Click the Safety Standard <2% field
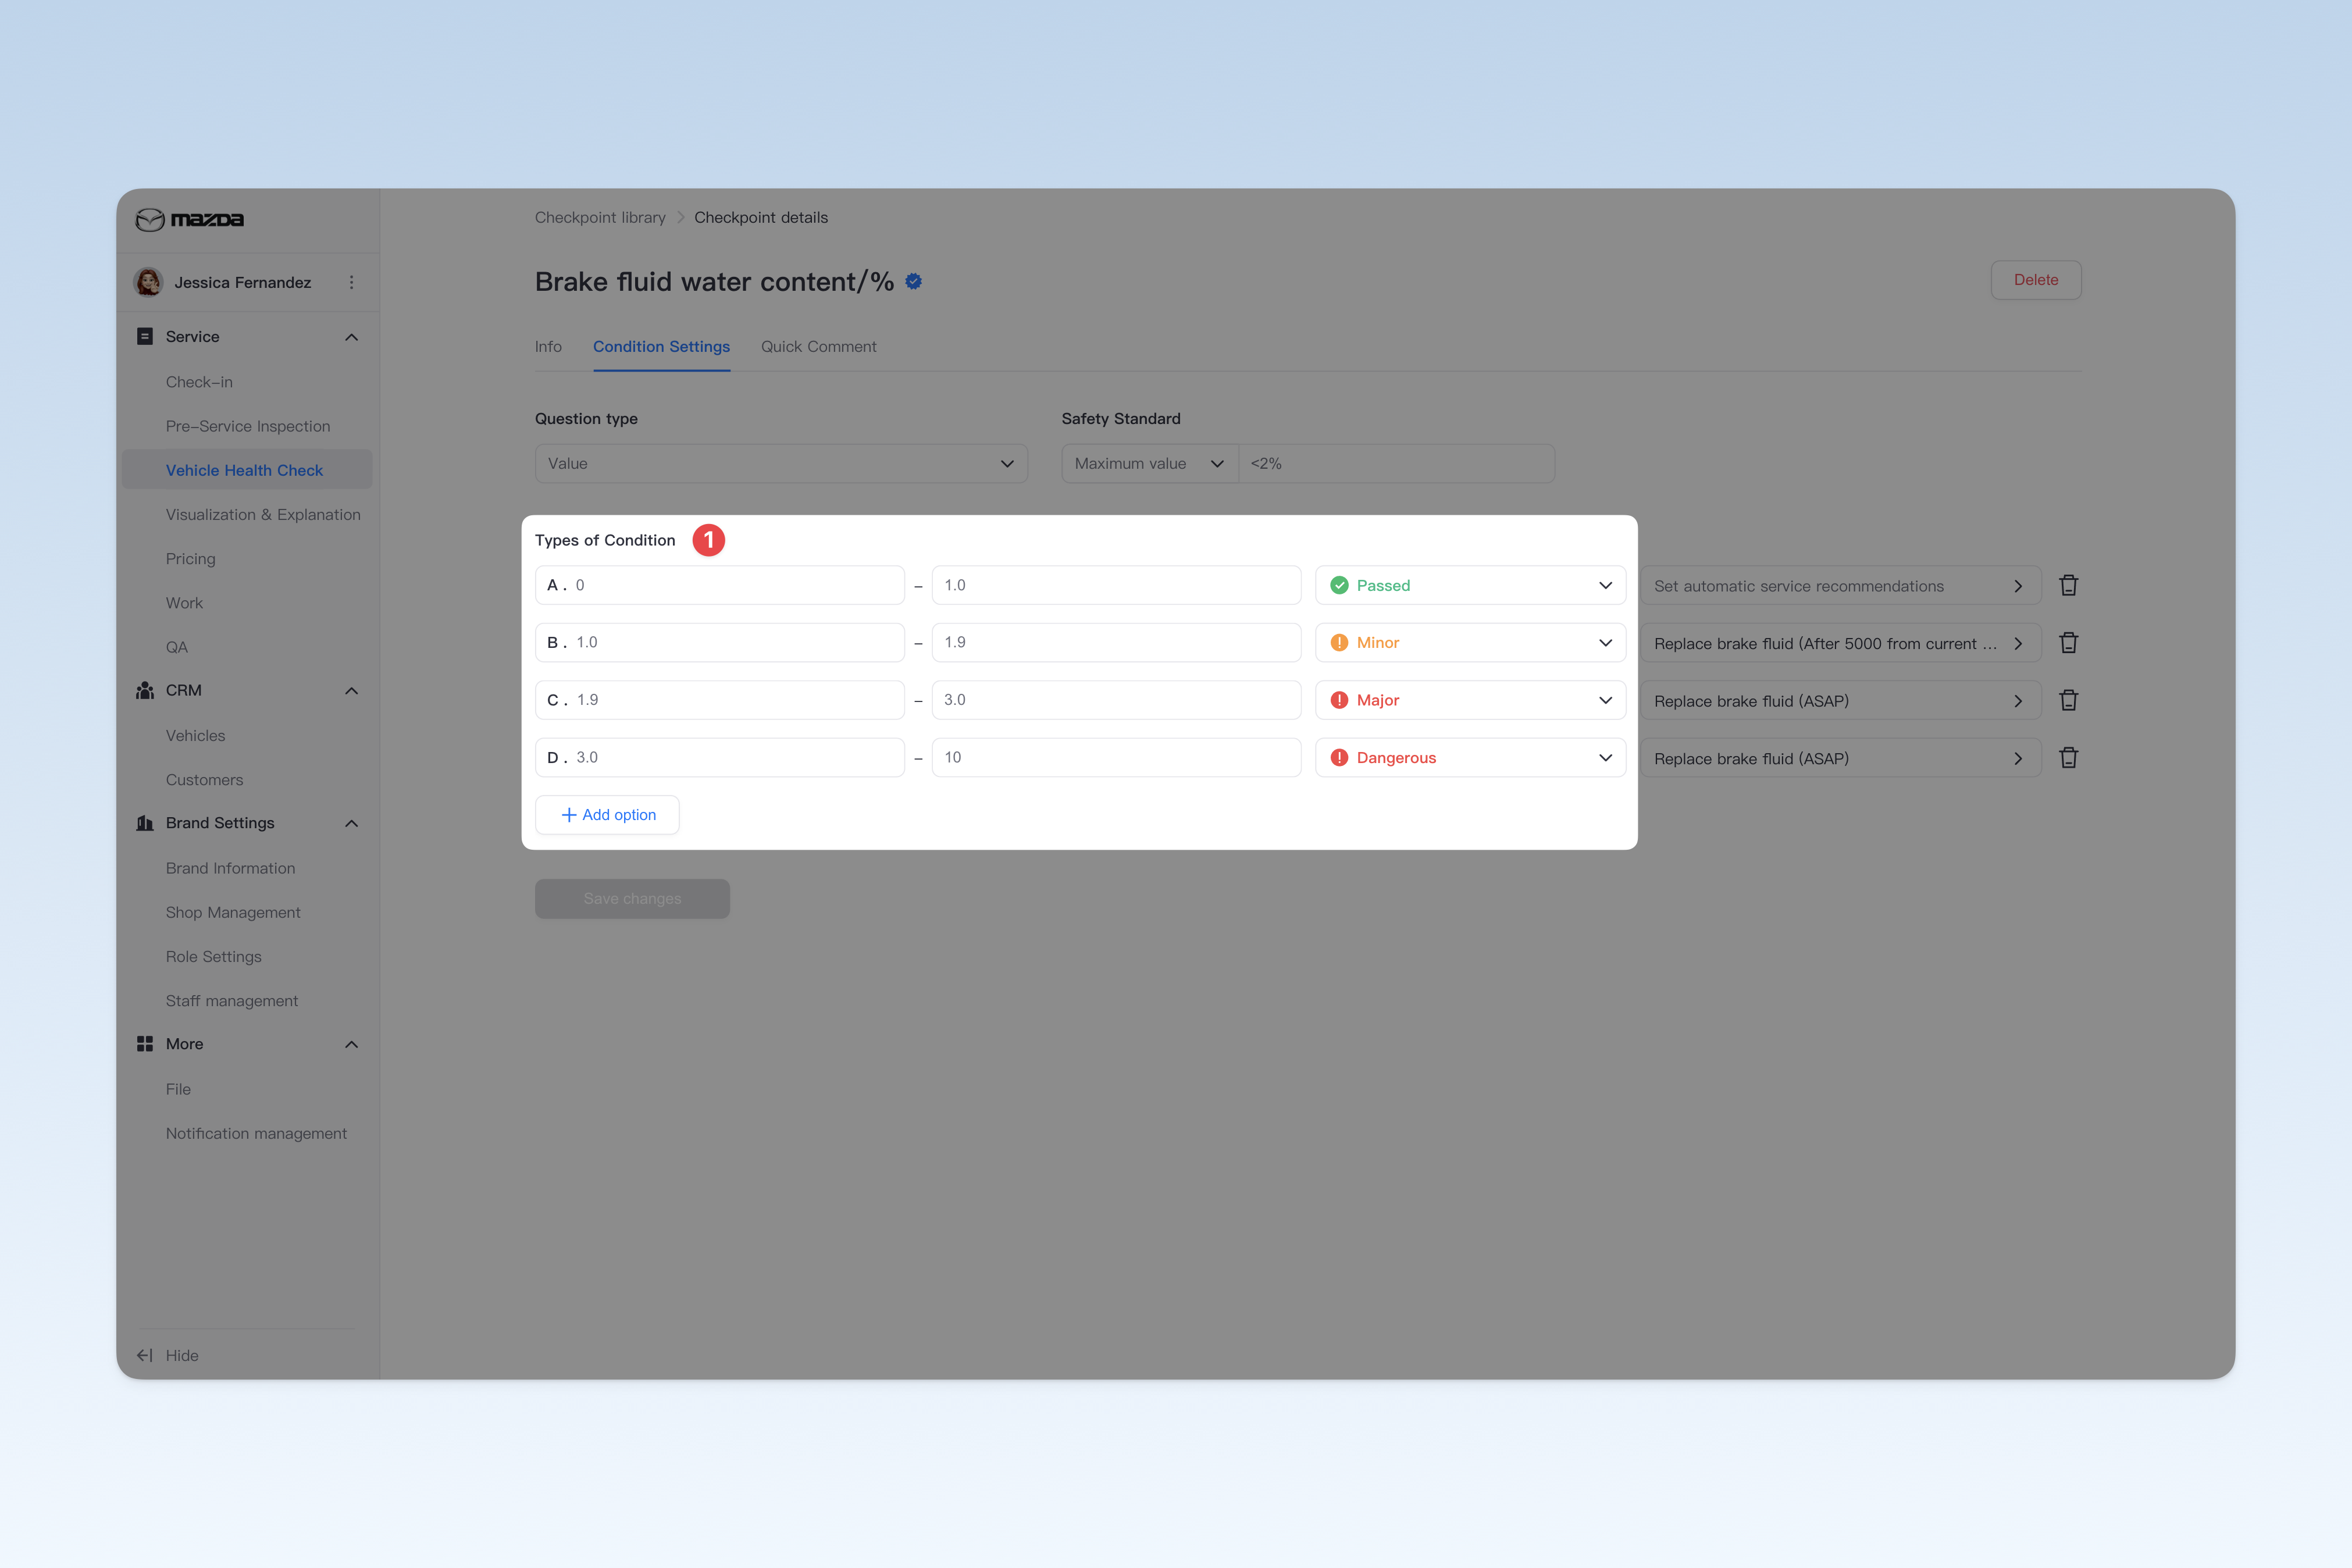 point(1396,463)
